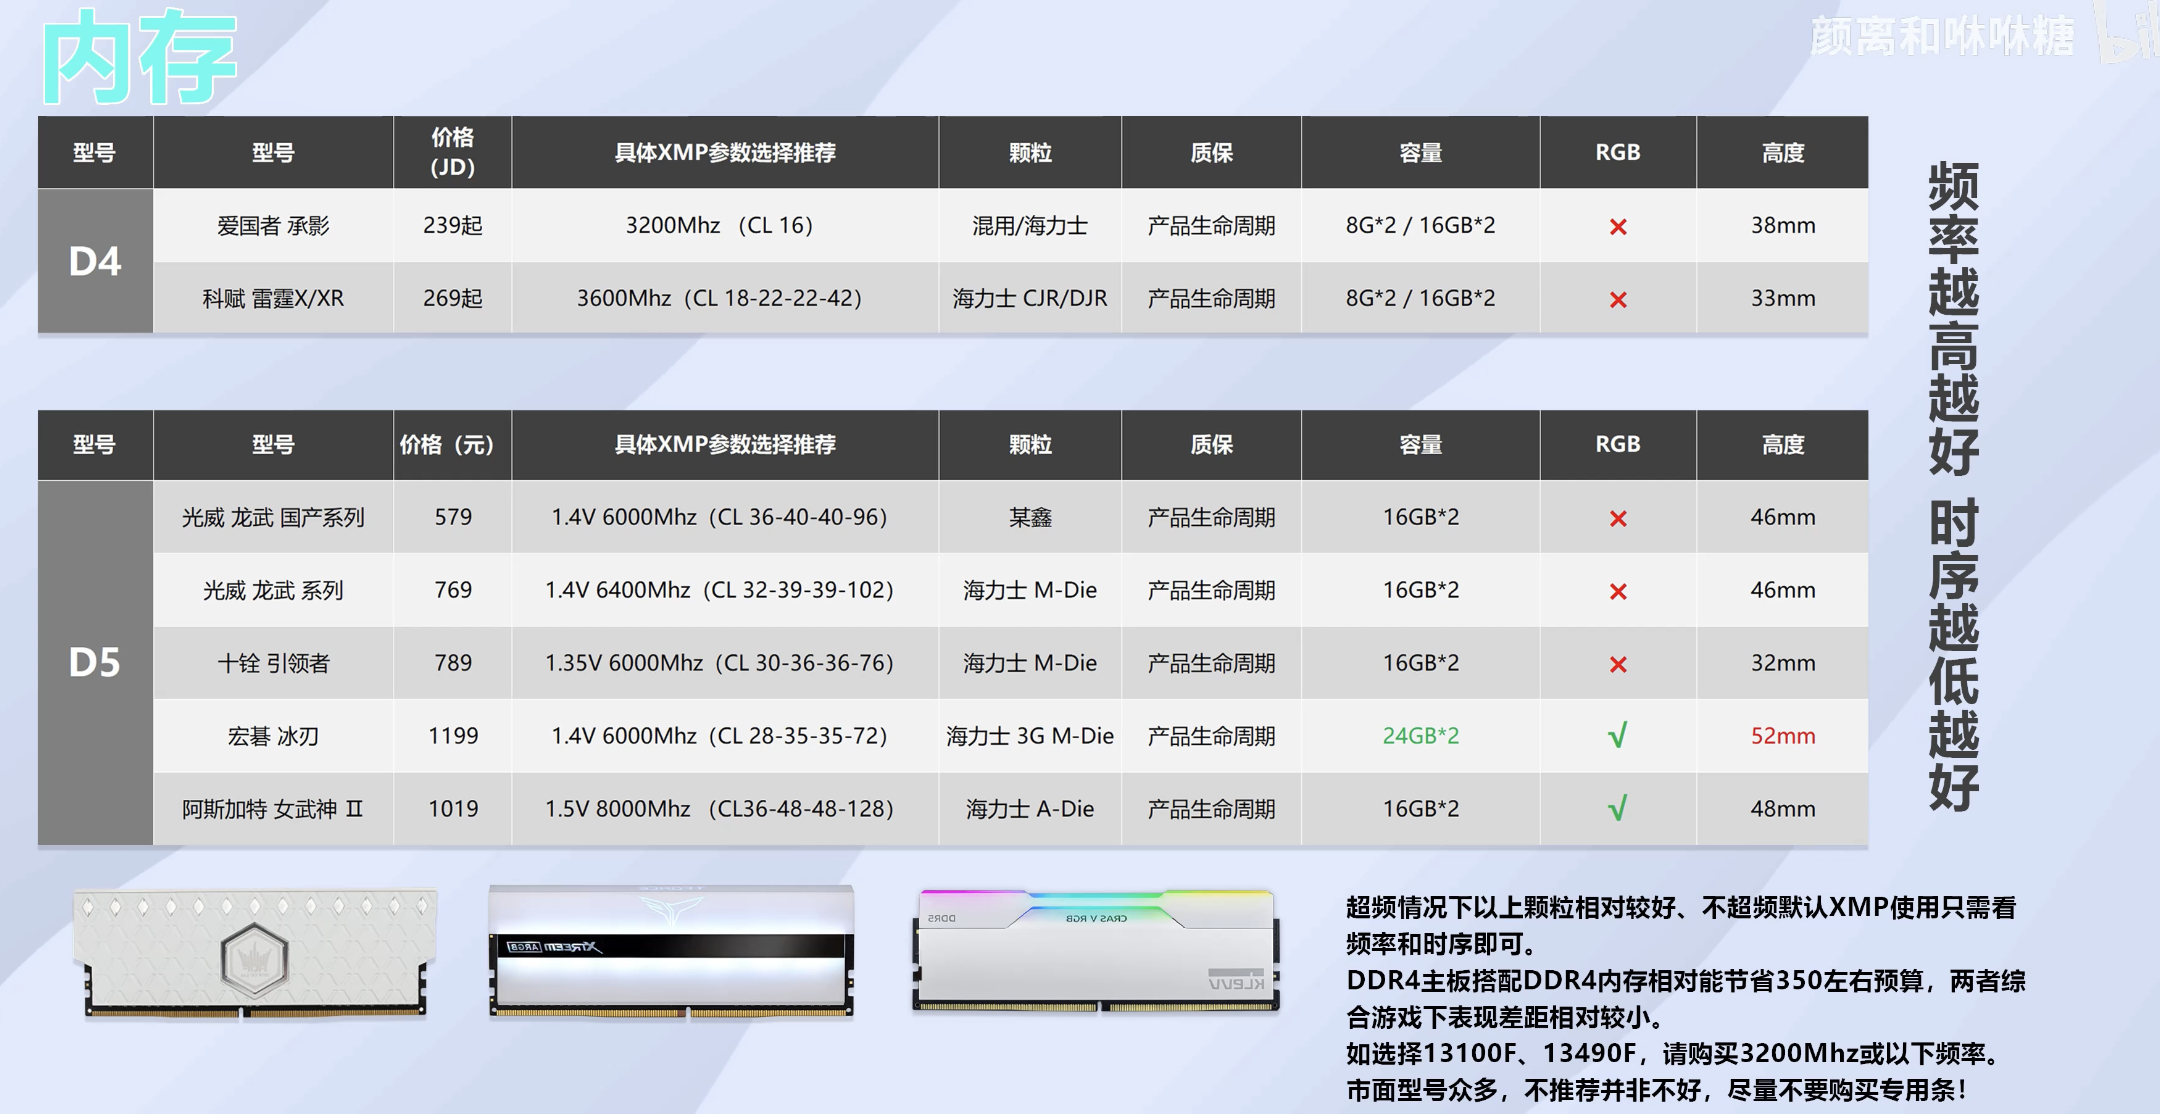Click the T-Force Xtreem ARGB memory image
This screenshot has width=2160, height=1114.
(x=671, y=952)
